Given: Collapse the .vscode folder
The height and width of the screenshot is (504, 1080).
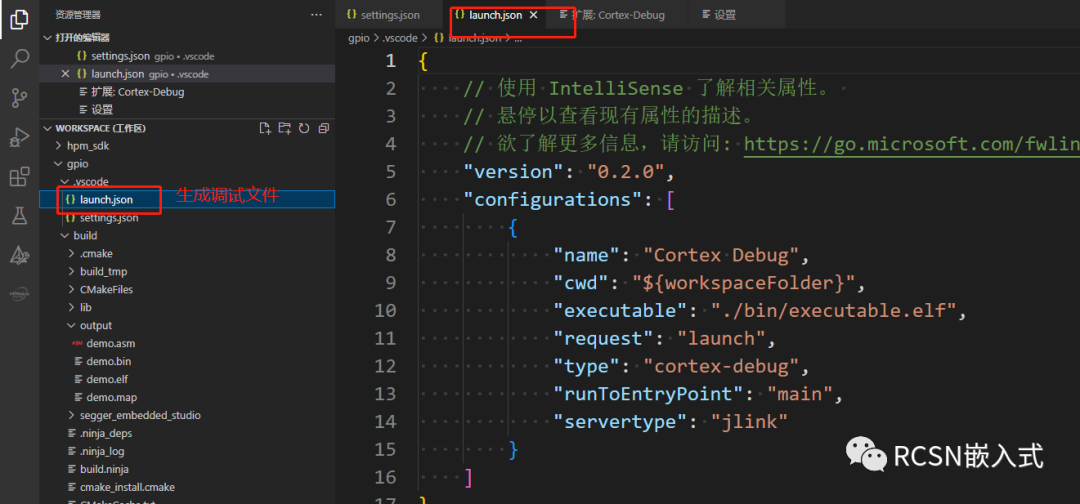Looking at the screenshot, I should pos(65,182).
